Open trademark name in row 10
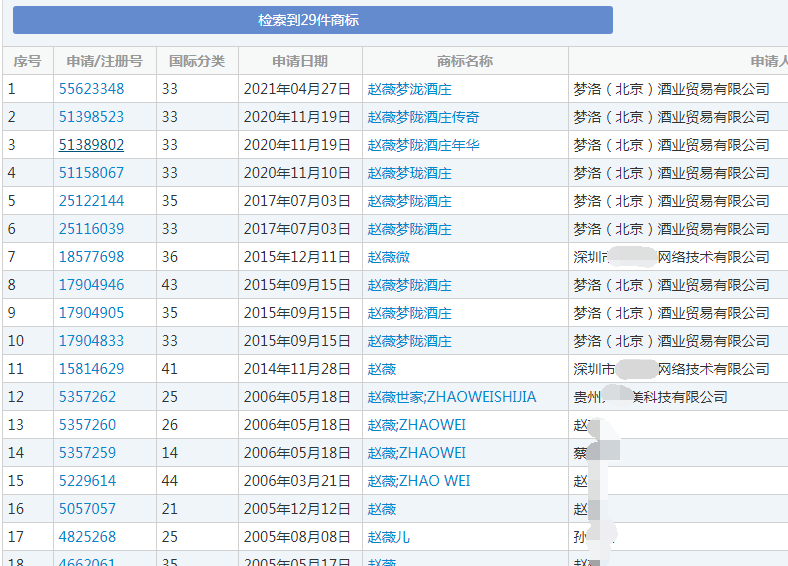 410,341
